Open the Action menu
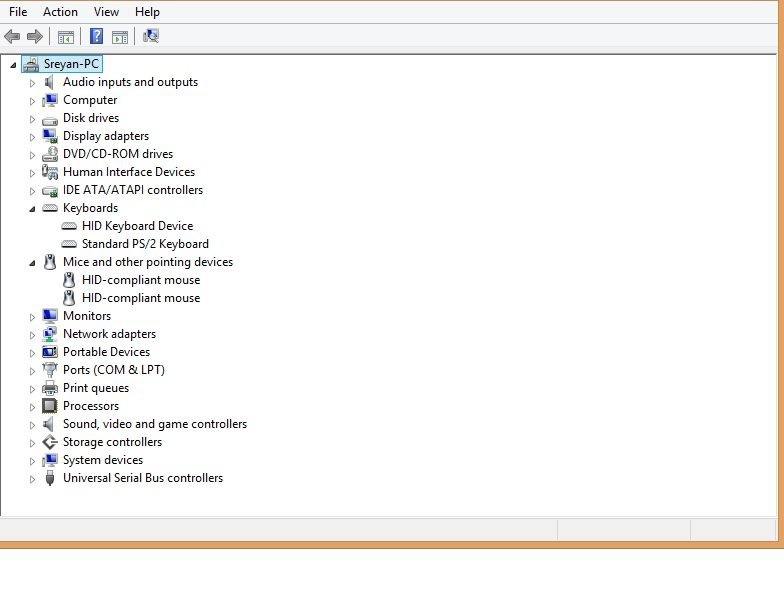This screenshot has height=614, width=784. (x=60, y=12)
